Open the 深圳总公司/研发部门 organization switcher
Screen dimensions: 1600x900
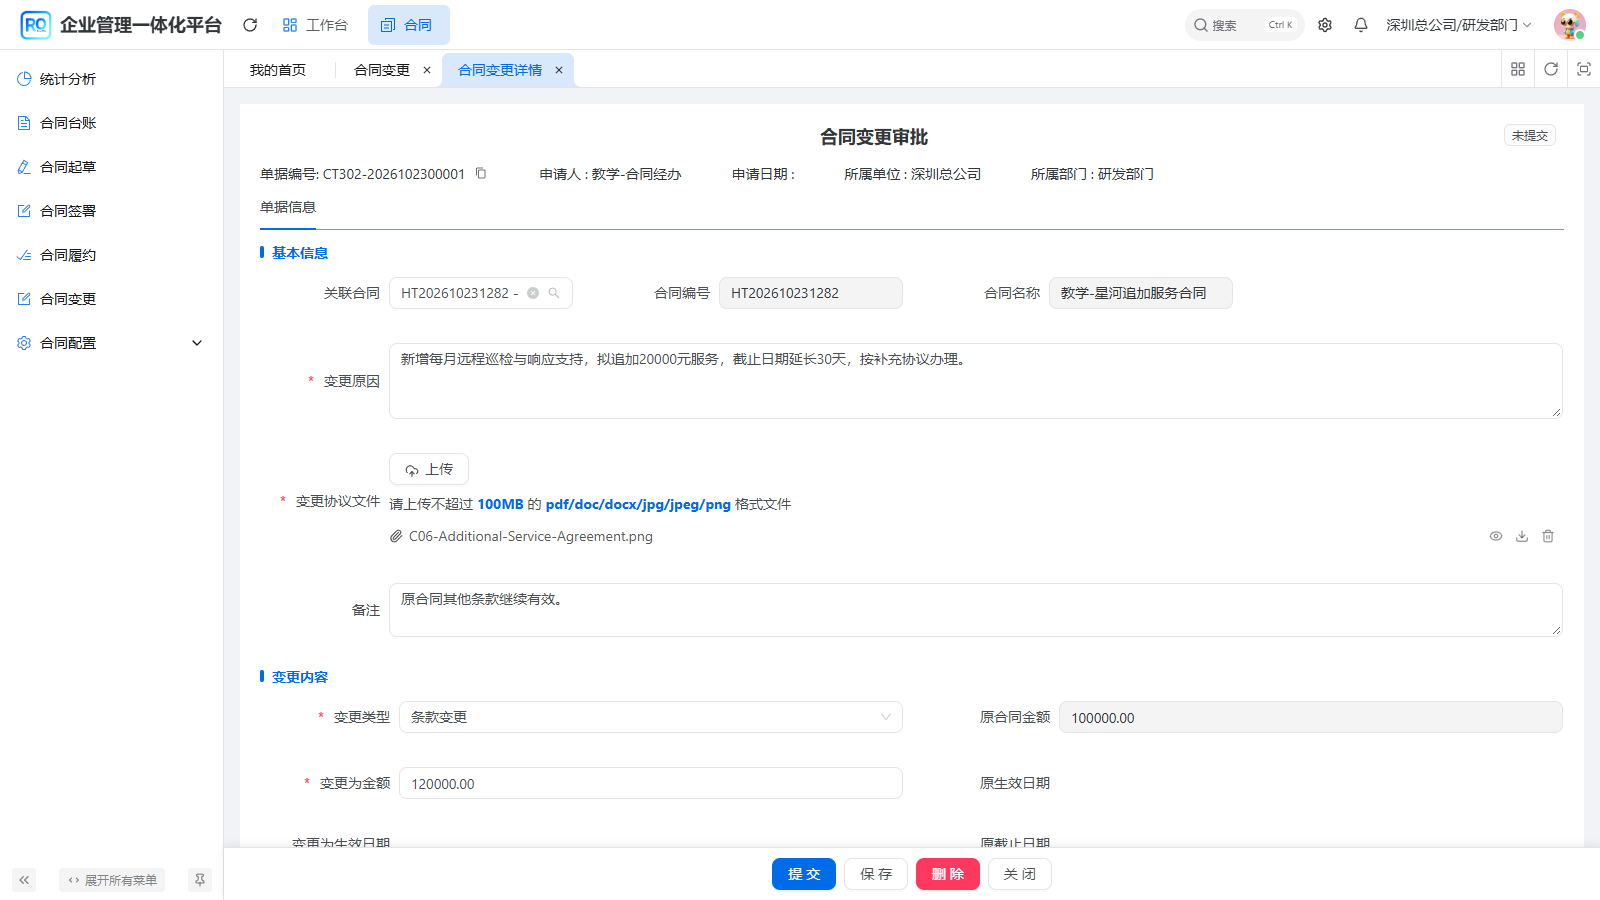point(1458,25)
